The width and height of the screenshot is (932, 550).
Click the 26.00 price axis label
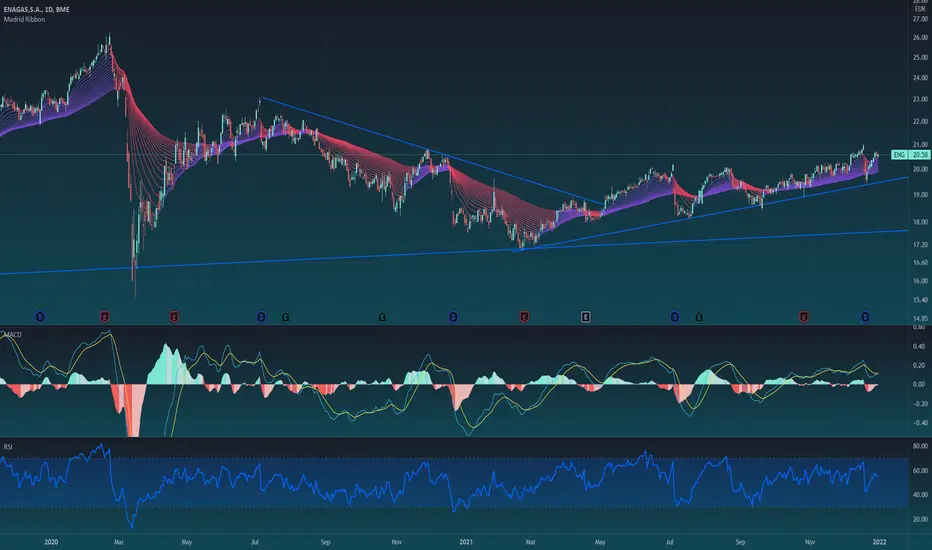pos(920,37)
